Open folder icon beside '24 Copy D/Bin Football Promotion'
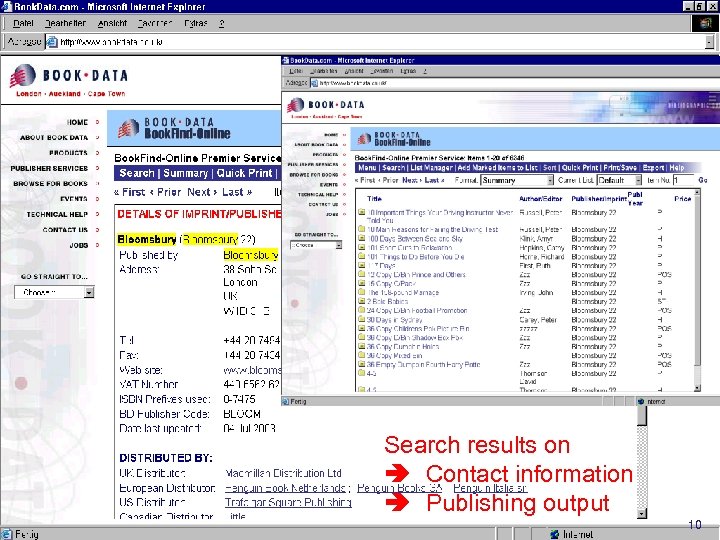 (x=361, y=310)
